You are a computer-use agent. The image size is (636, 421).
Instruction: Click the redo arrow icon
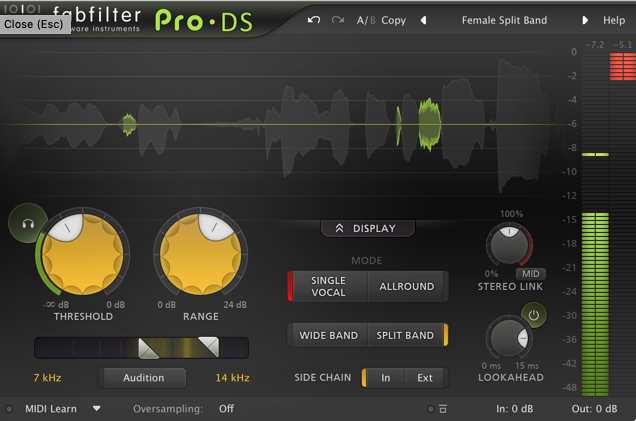[337, 20]
